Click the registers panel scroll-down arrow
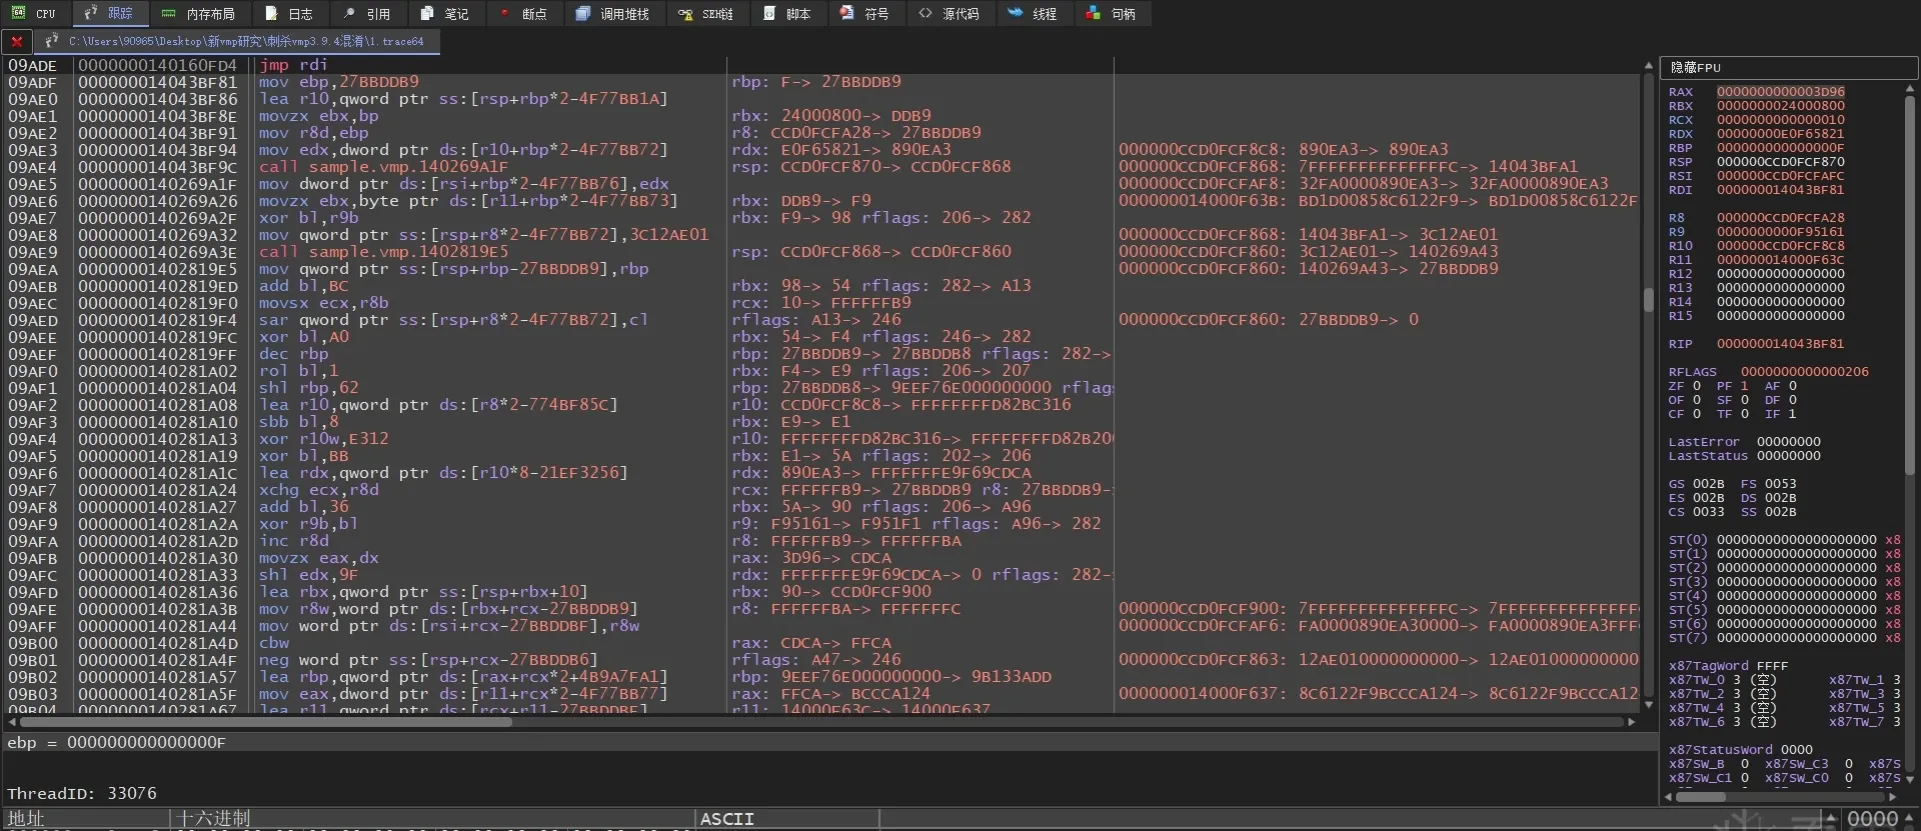 point(1909,778)
